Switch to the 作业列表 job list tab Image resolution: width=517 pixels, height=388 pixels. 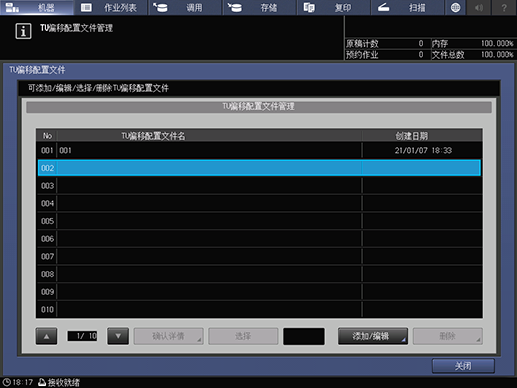point(111,7)
